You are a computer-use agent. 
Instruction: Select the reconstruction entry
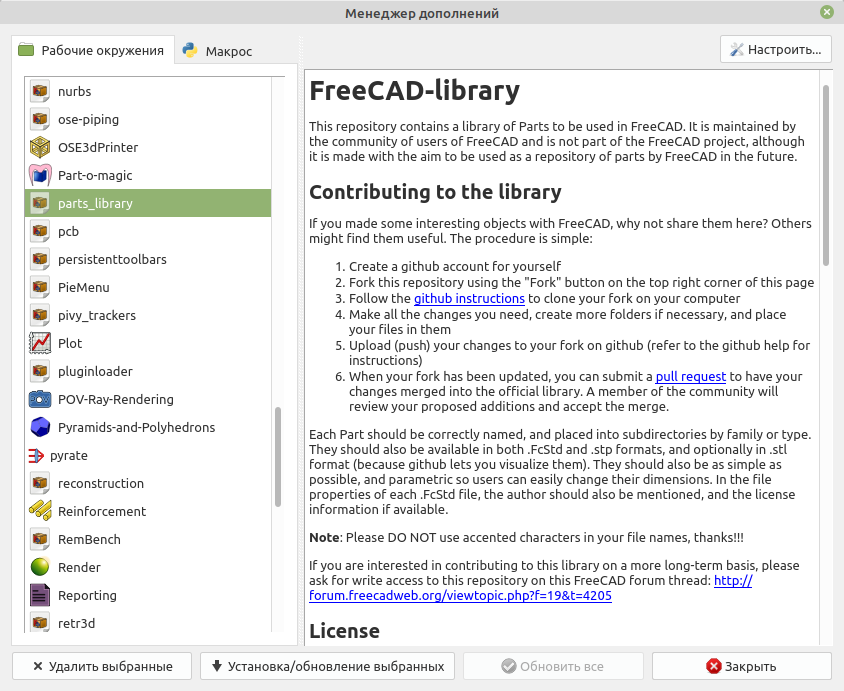148,483
